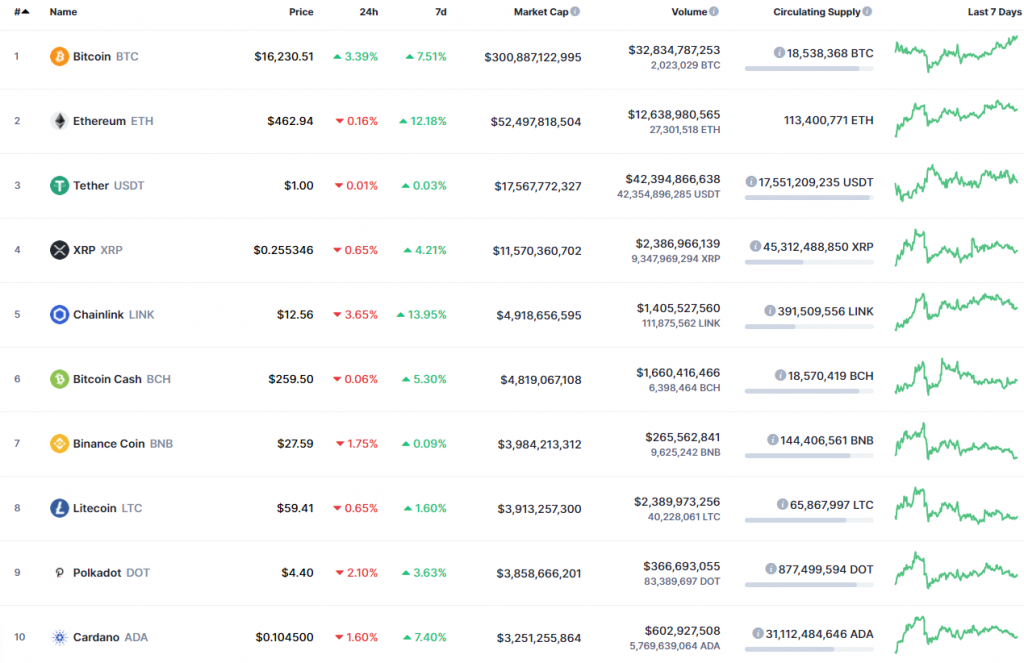
Task: Sort by Market Cap column header
Action: coord(541,12)
